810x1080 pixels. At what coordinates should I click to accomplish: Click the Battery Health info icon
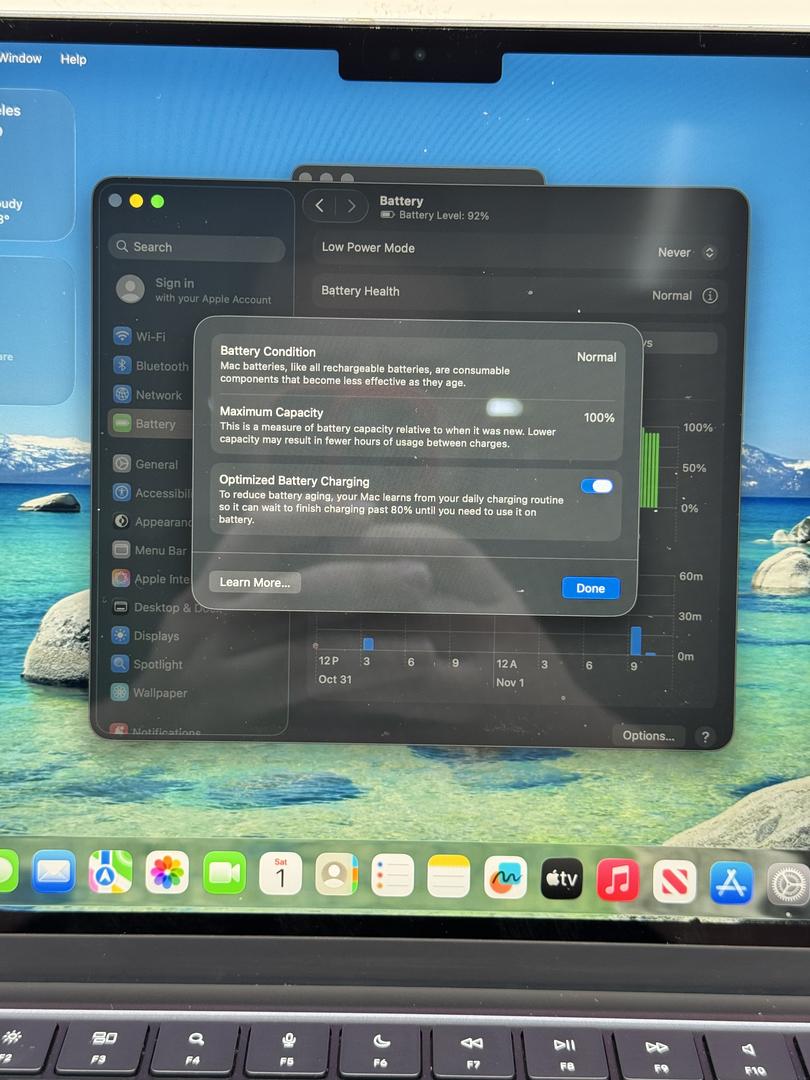pyautogui.click(x=710, y=296)
